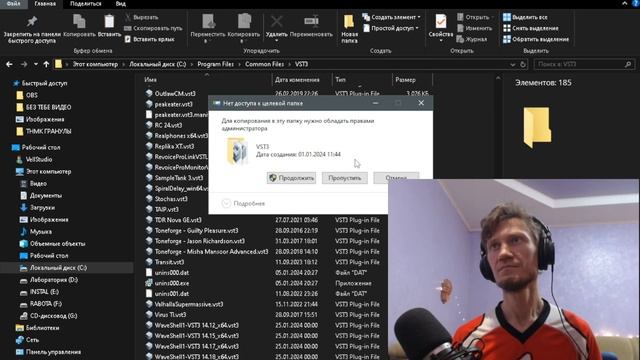The height and width of the screenshot is (360, 640).
Task: Select Лаборатория (D:) drive
Action: pos(53,280)
